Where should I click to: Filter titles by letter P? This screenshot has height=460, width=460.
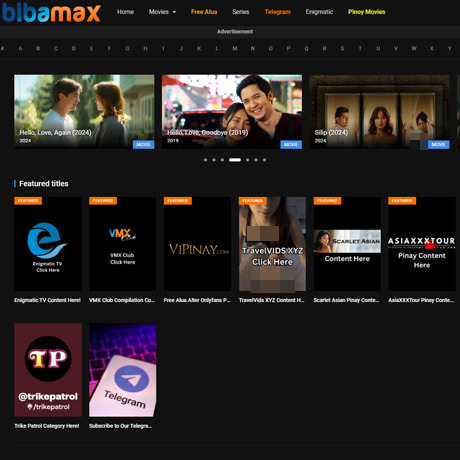tap(288, 49)
